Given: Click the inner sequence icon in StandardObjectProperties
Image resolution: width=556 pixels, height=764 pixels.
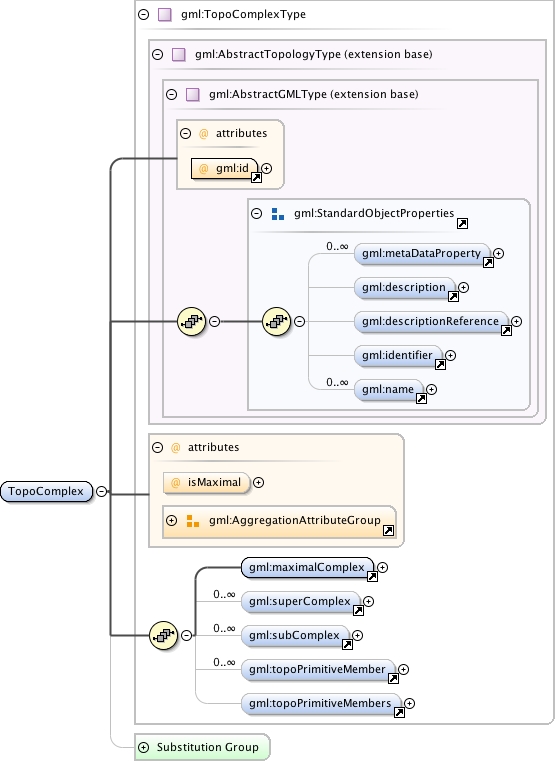Looking at the screenshot, I should pyautogui.click(x=277, y=322).
